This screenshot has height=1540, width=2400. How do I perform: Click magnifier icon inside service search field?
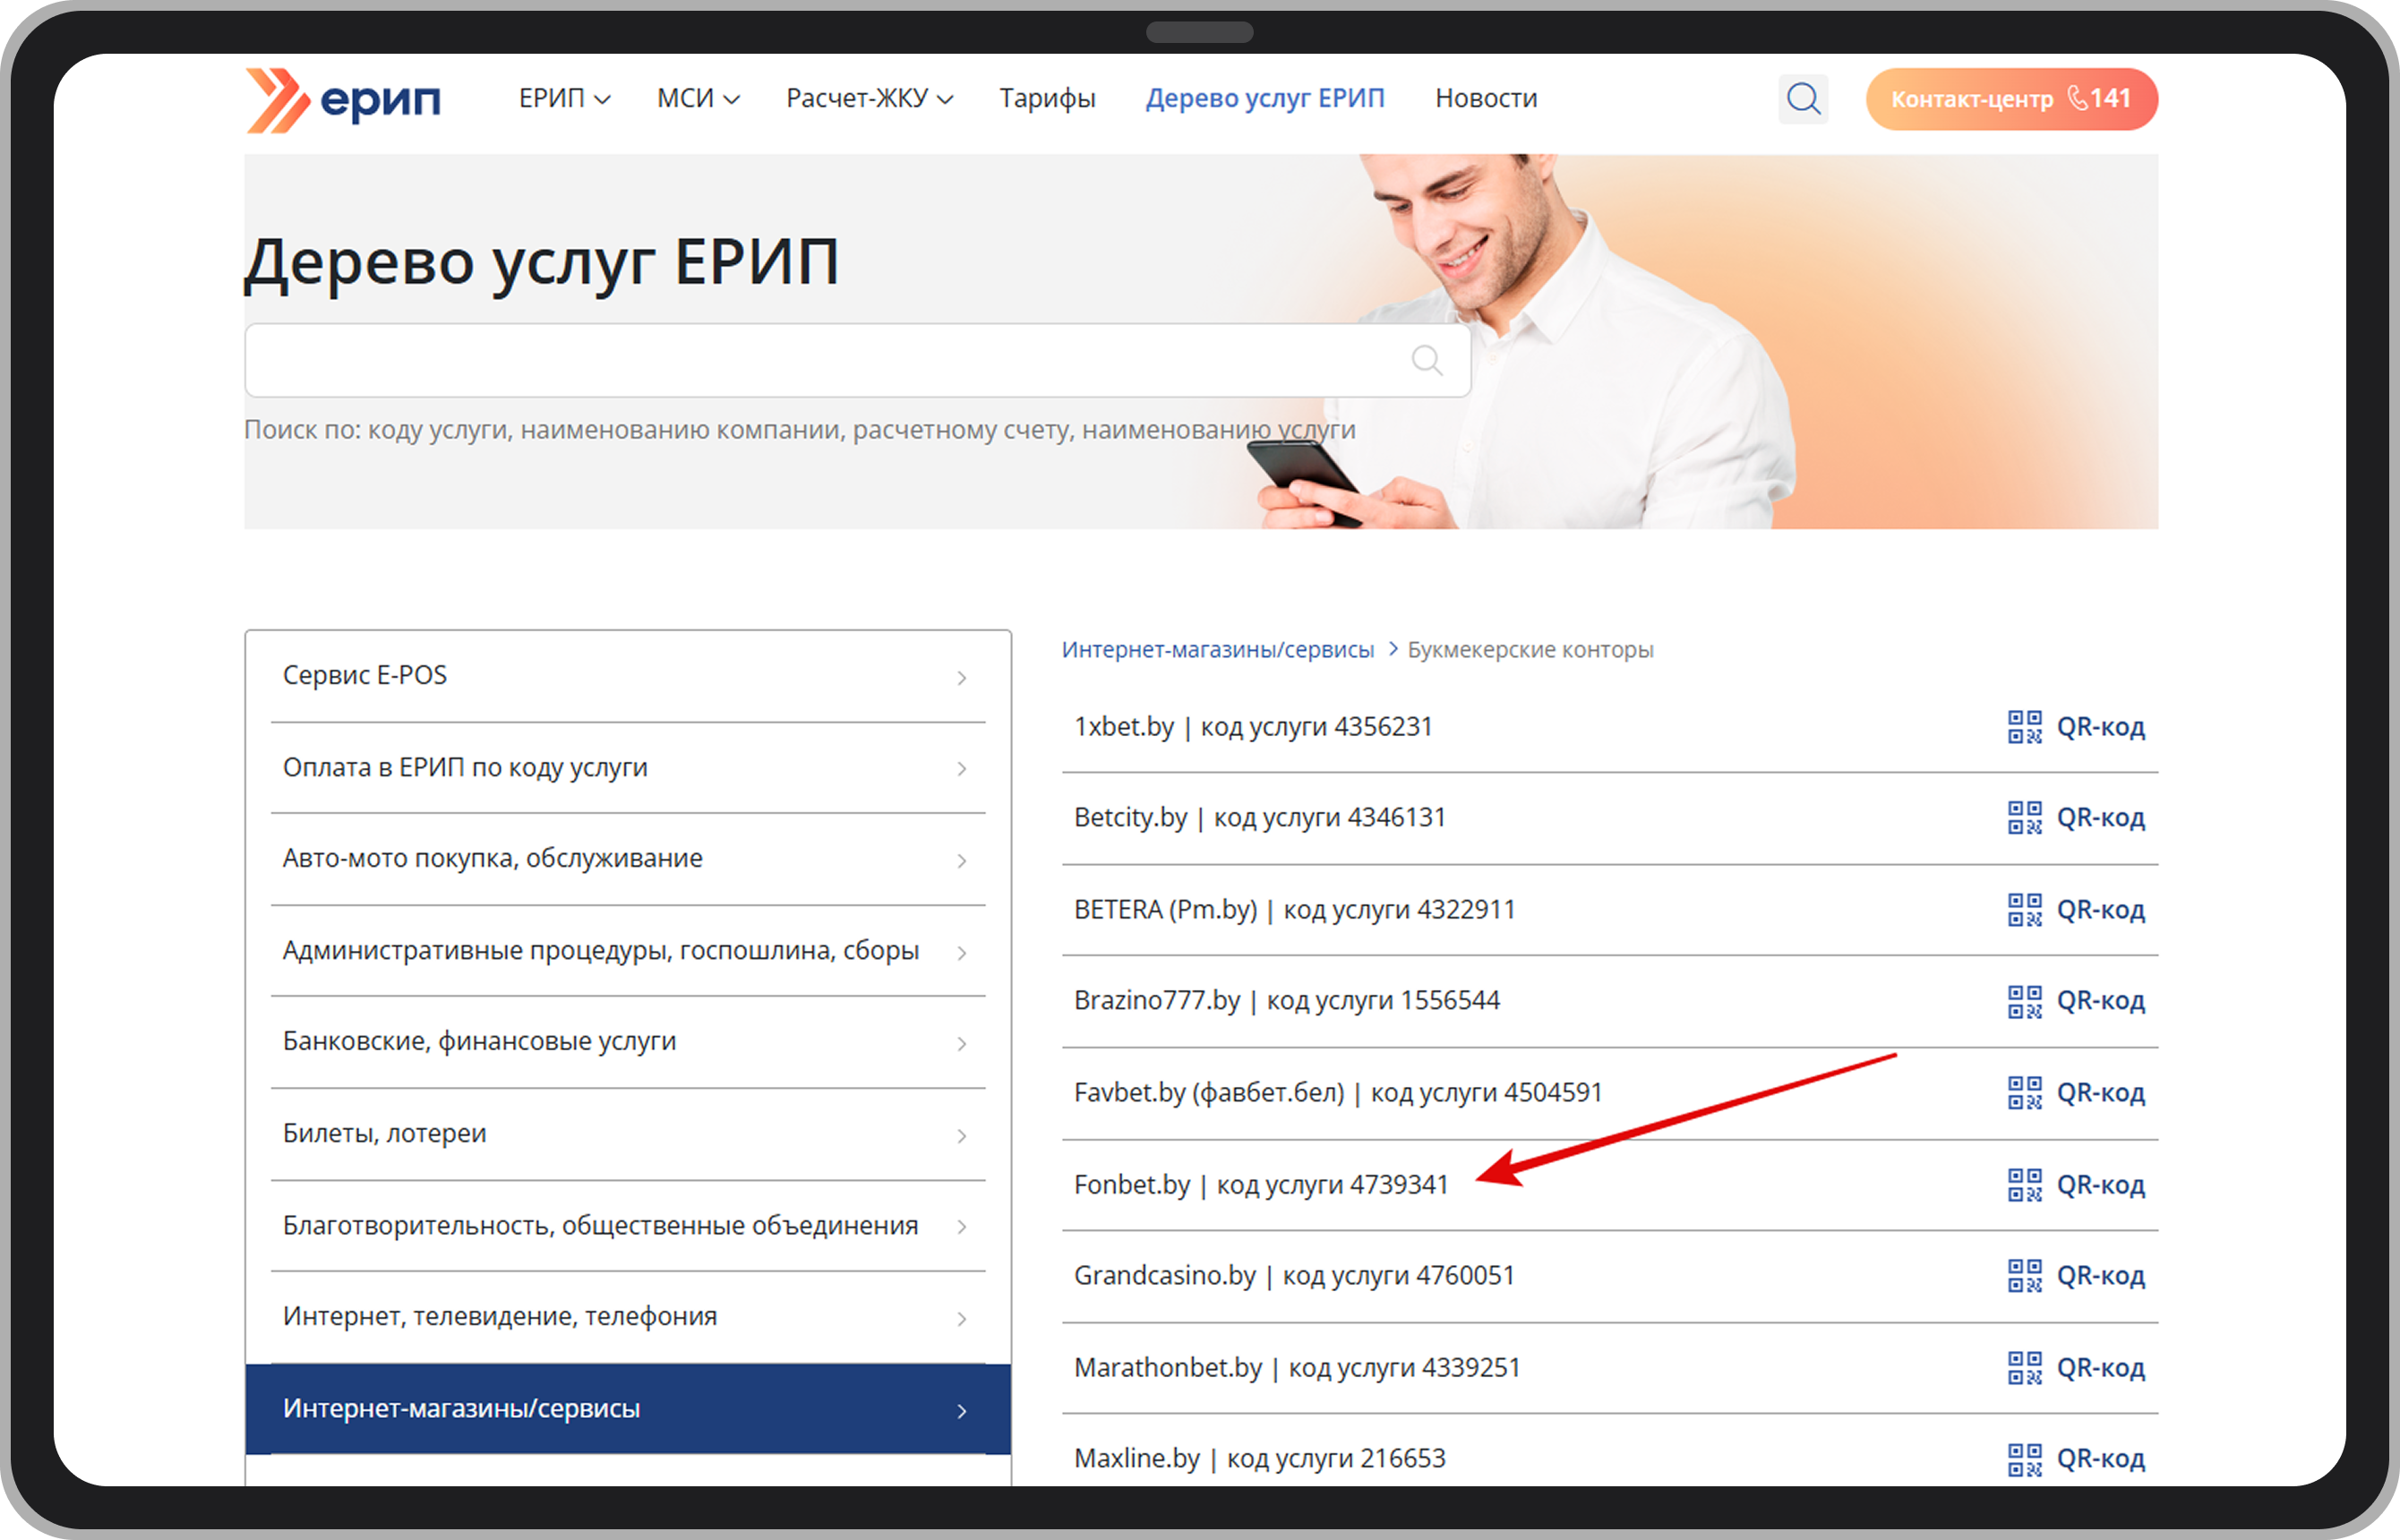coord(1426,360)
